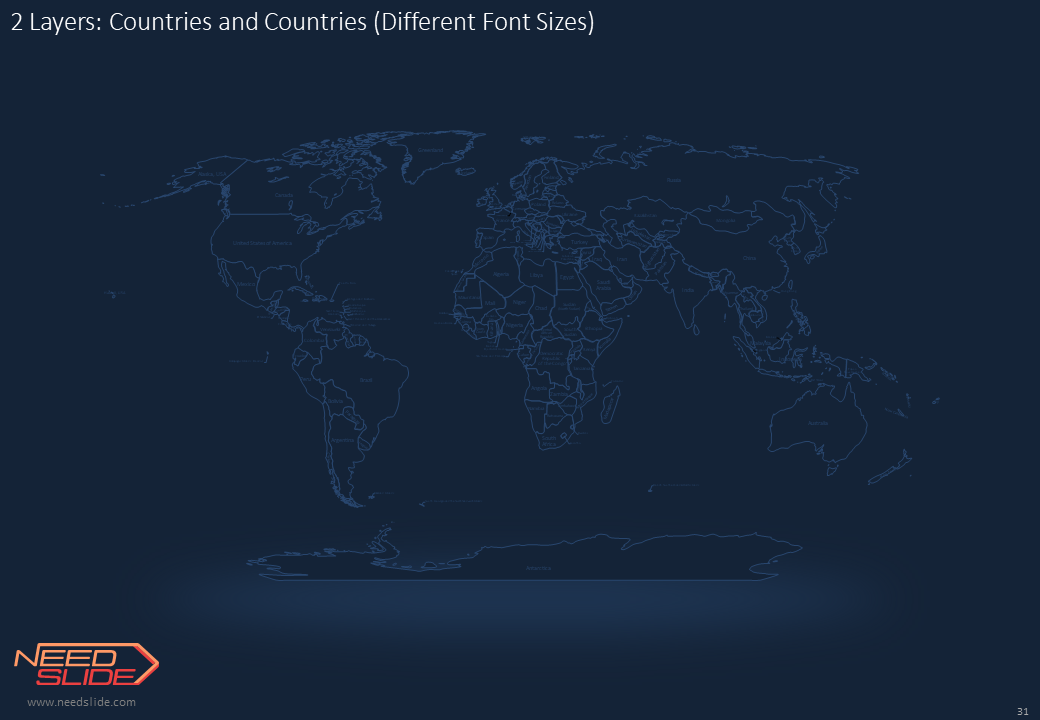Screen dimensions: 1040x720
Task: Click the Mali label on the map
Action: pos(490,303)
